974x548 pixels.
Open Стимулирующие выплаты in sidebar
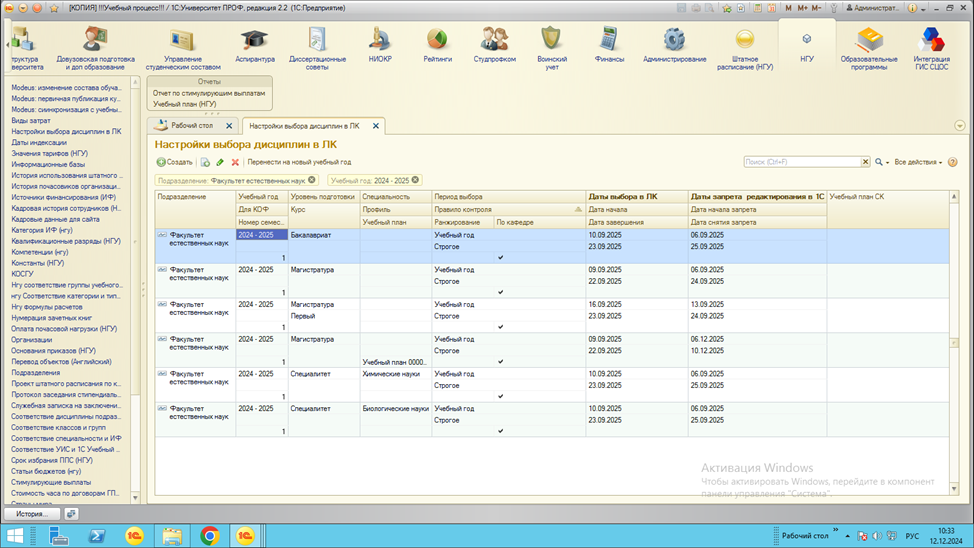51,482
